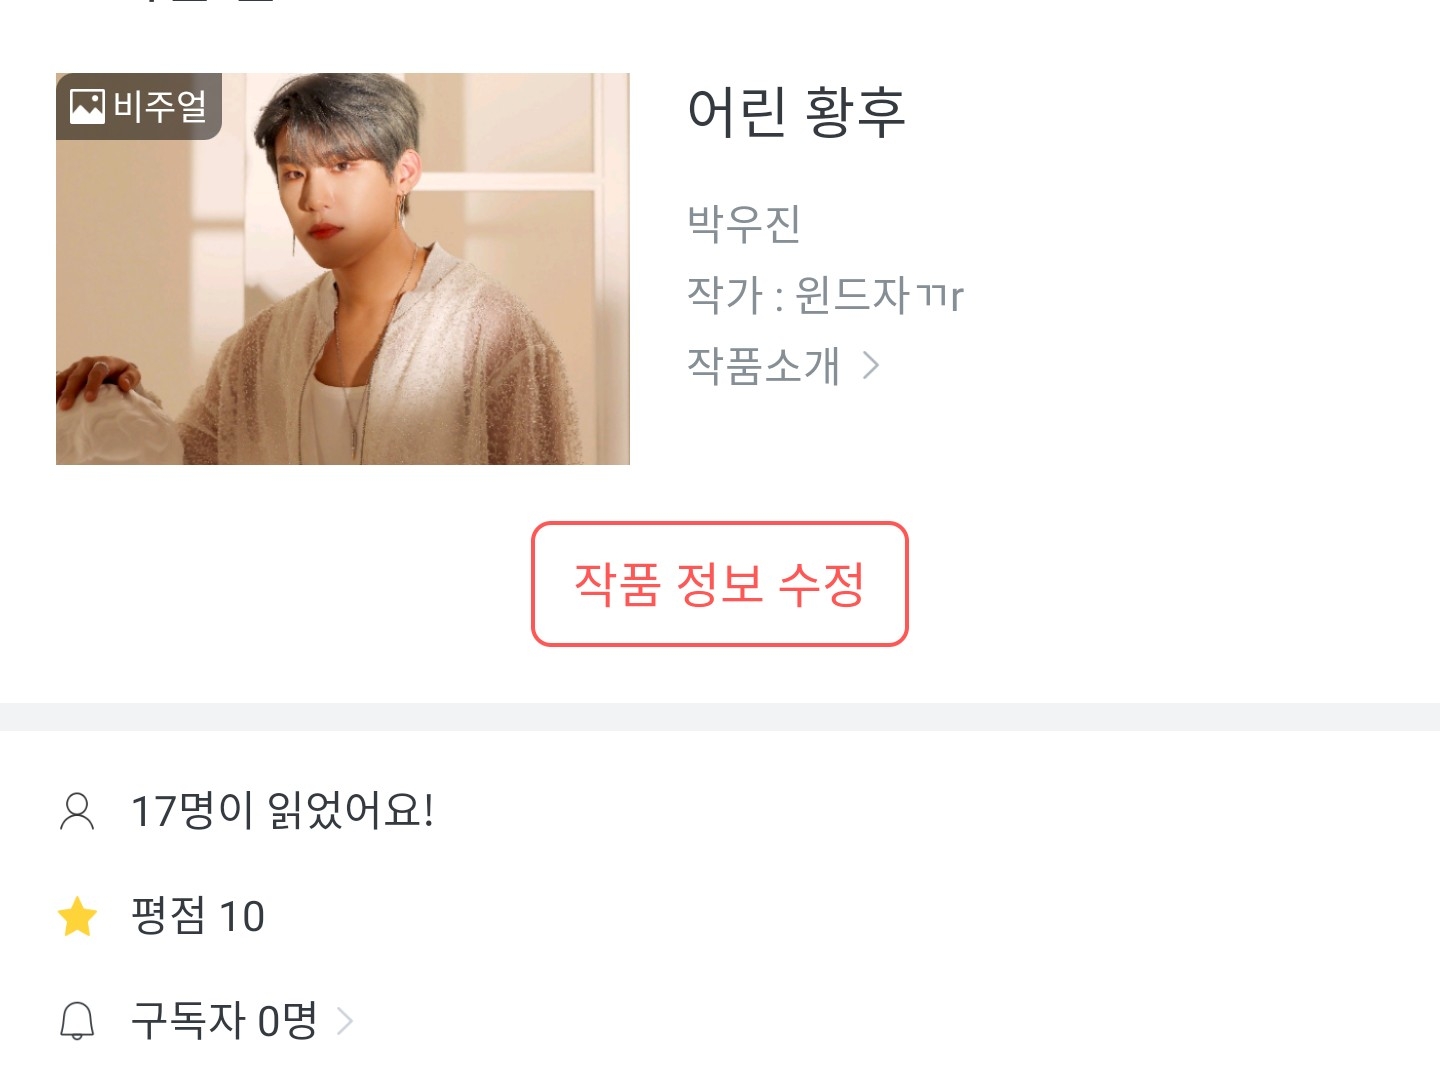Open the 구독자 0명 subscriber list
Viewport: 1440px width, 1080px height.
point(224,1021)
